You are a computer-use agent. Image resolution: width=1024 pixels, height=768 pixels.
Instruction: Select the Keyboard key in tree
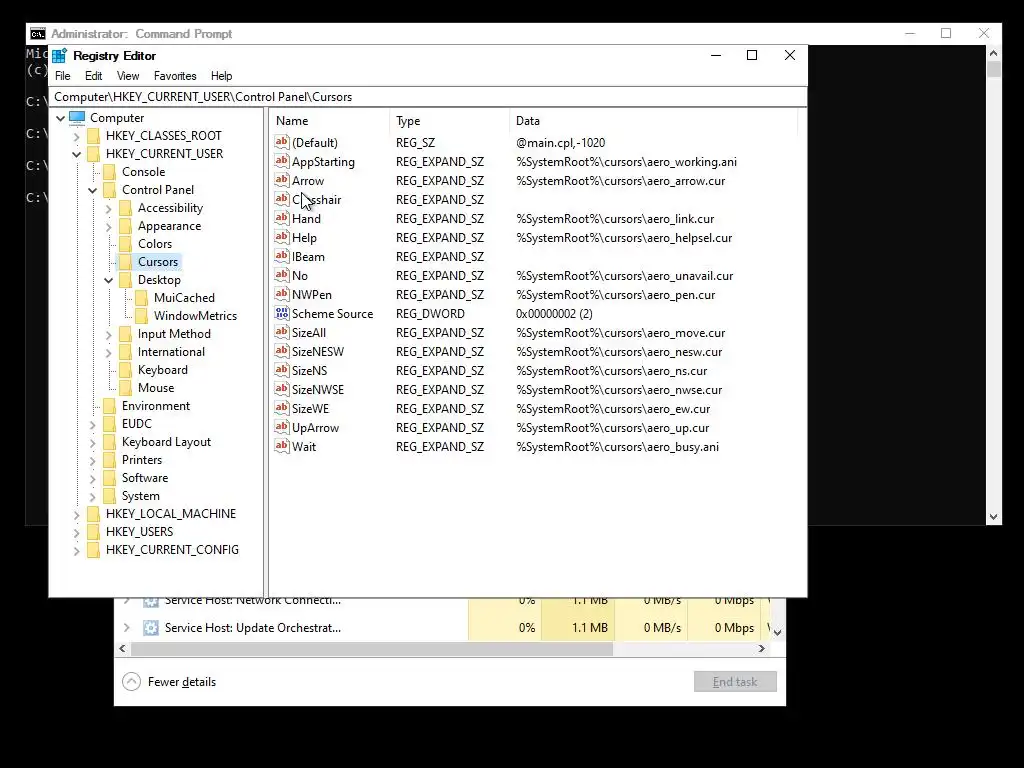click(x=163, y=370)
